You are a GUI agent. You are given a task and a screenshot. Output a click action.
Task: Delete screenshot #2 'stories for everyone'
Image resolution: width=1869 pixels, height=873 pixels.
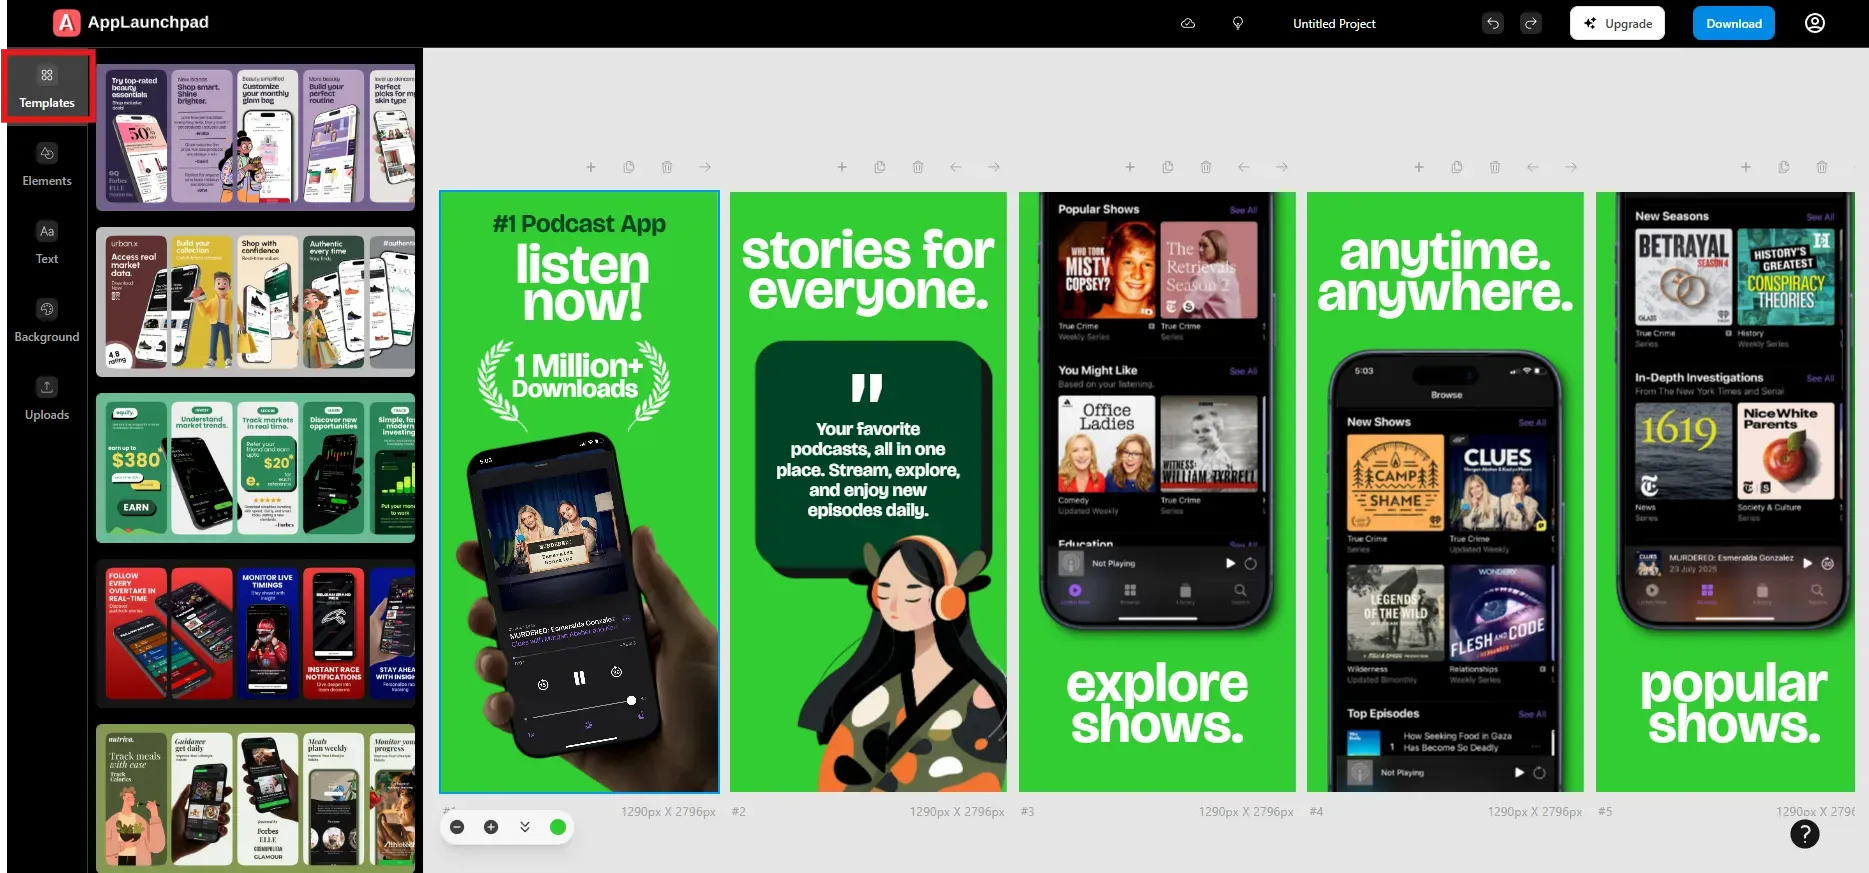tap(918, 167)
